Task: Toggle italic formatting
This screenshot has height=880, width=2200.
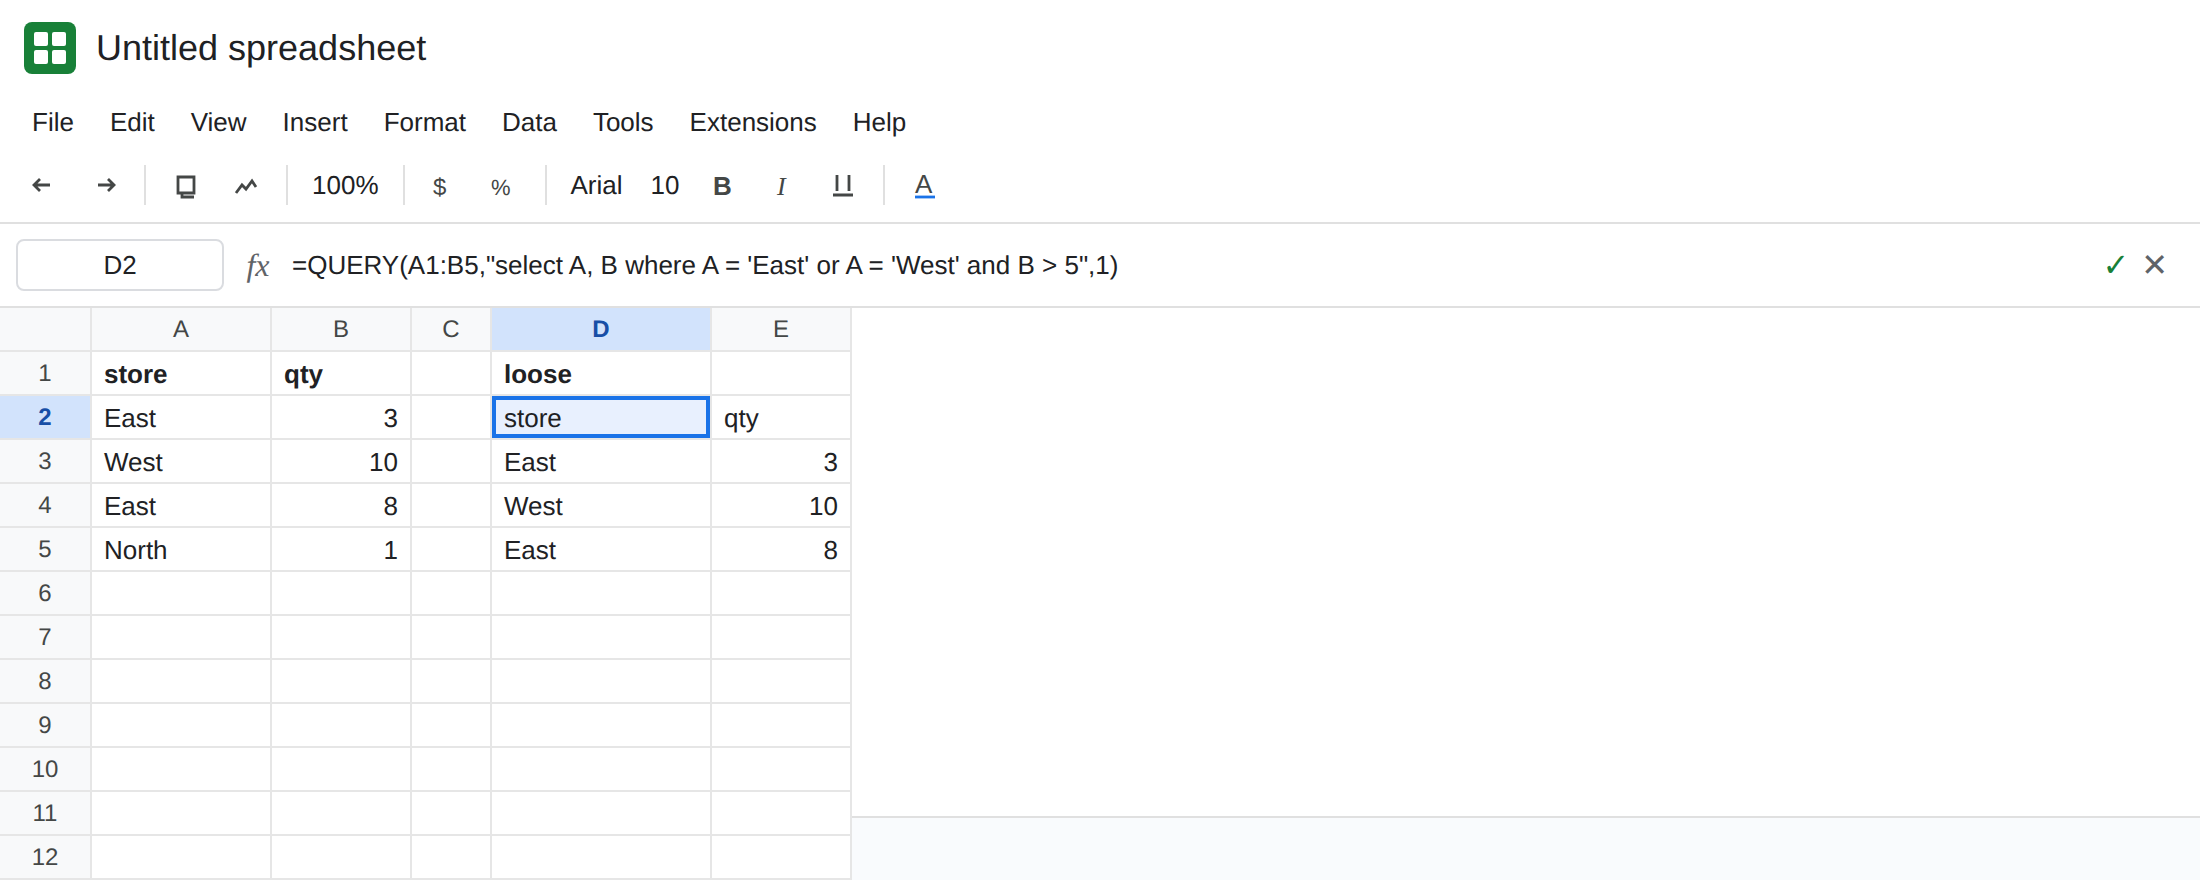Action: point(781,186)
